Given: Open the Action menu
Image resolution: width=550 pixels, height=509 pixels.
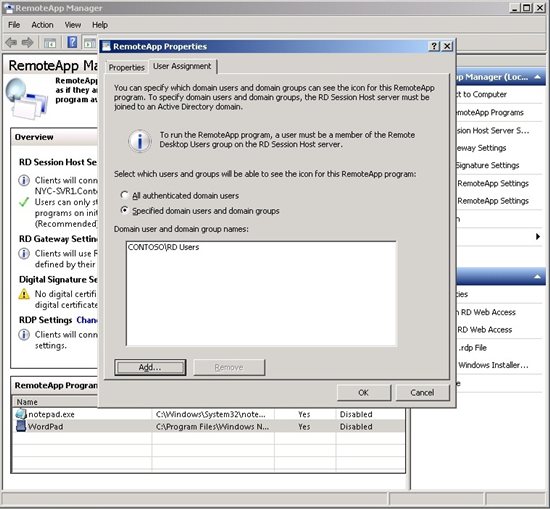Looking at the screenshot, I should pyautogui.click(x=42, y=25).
